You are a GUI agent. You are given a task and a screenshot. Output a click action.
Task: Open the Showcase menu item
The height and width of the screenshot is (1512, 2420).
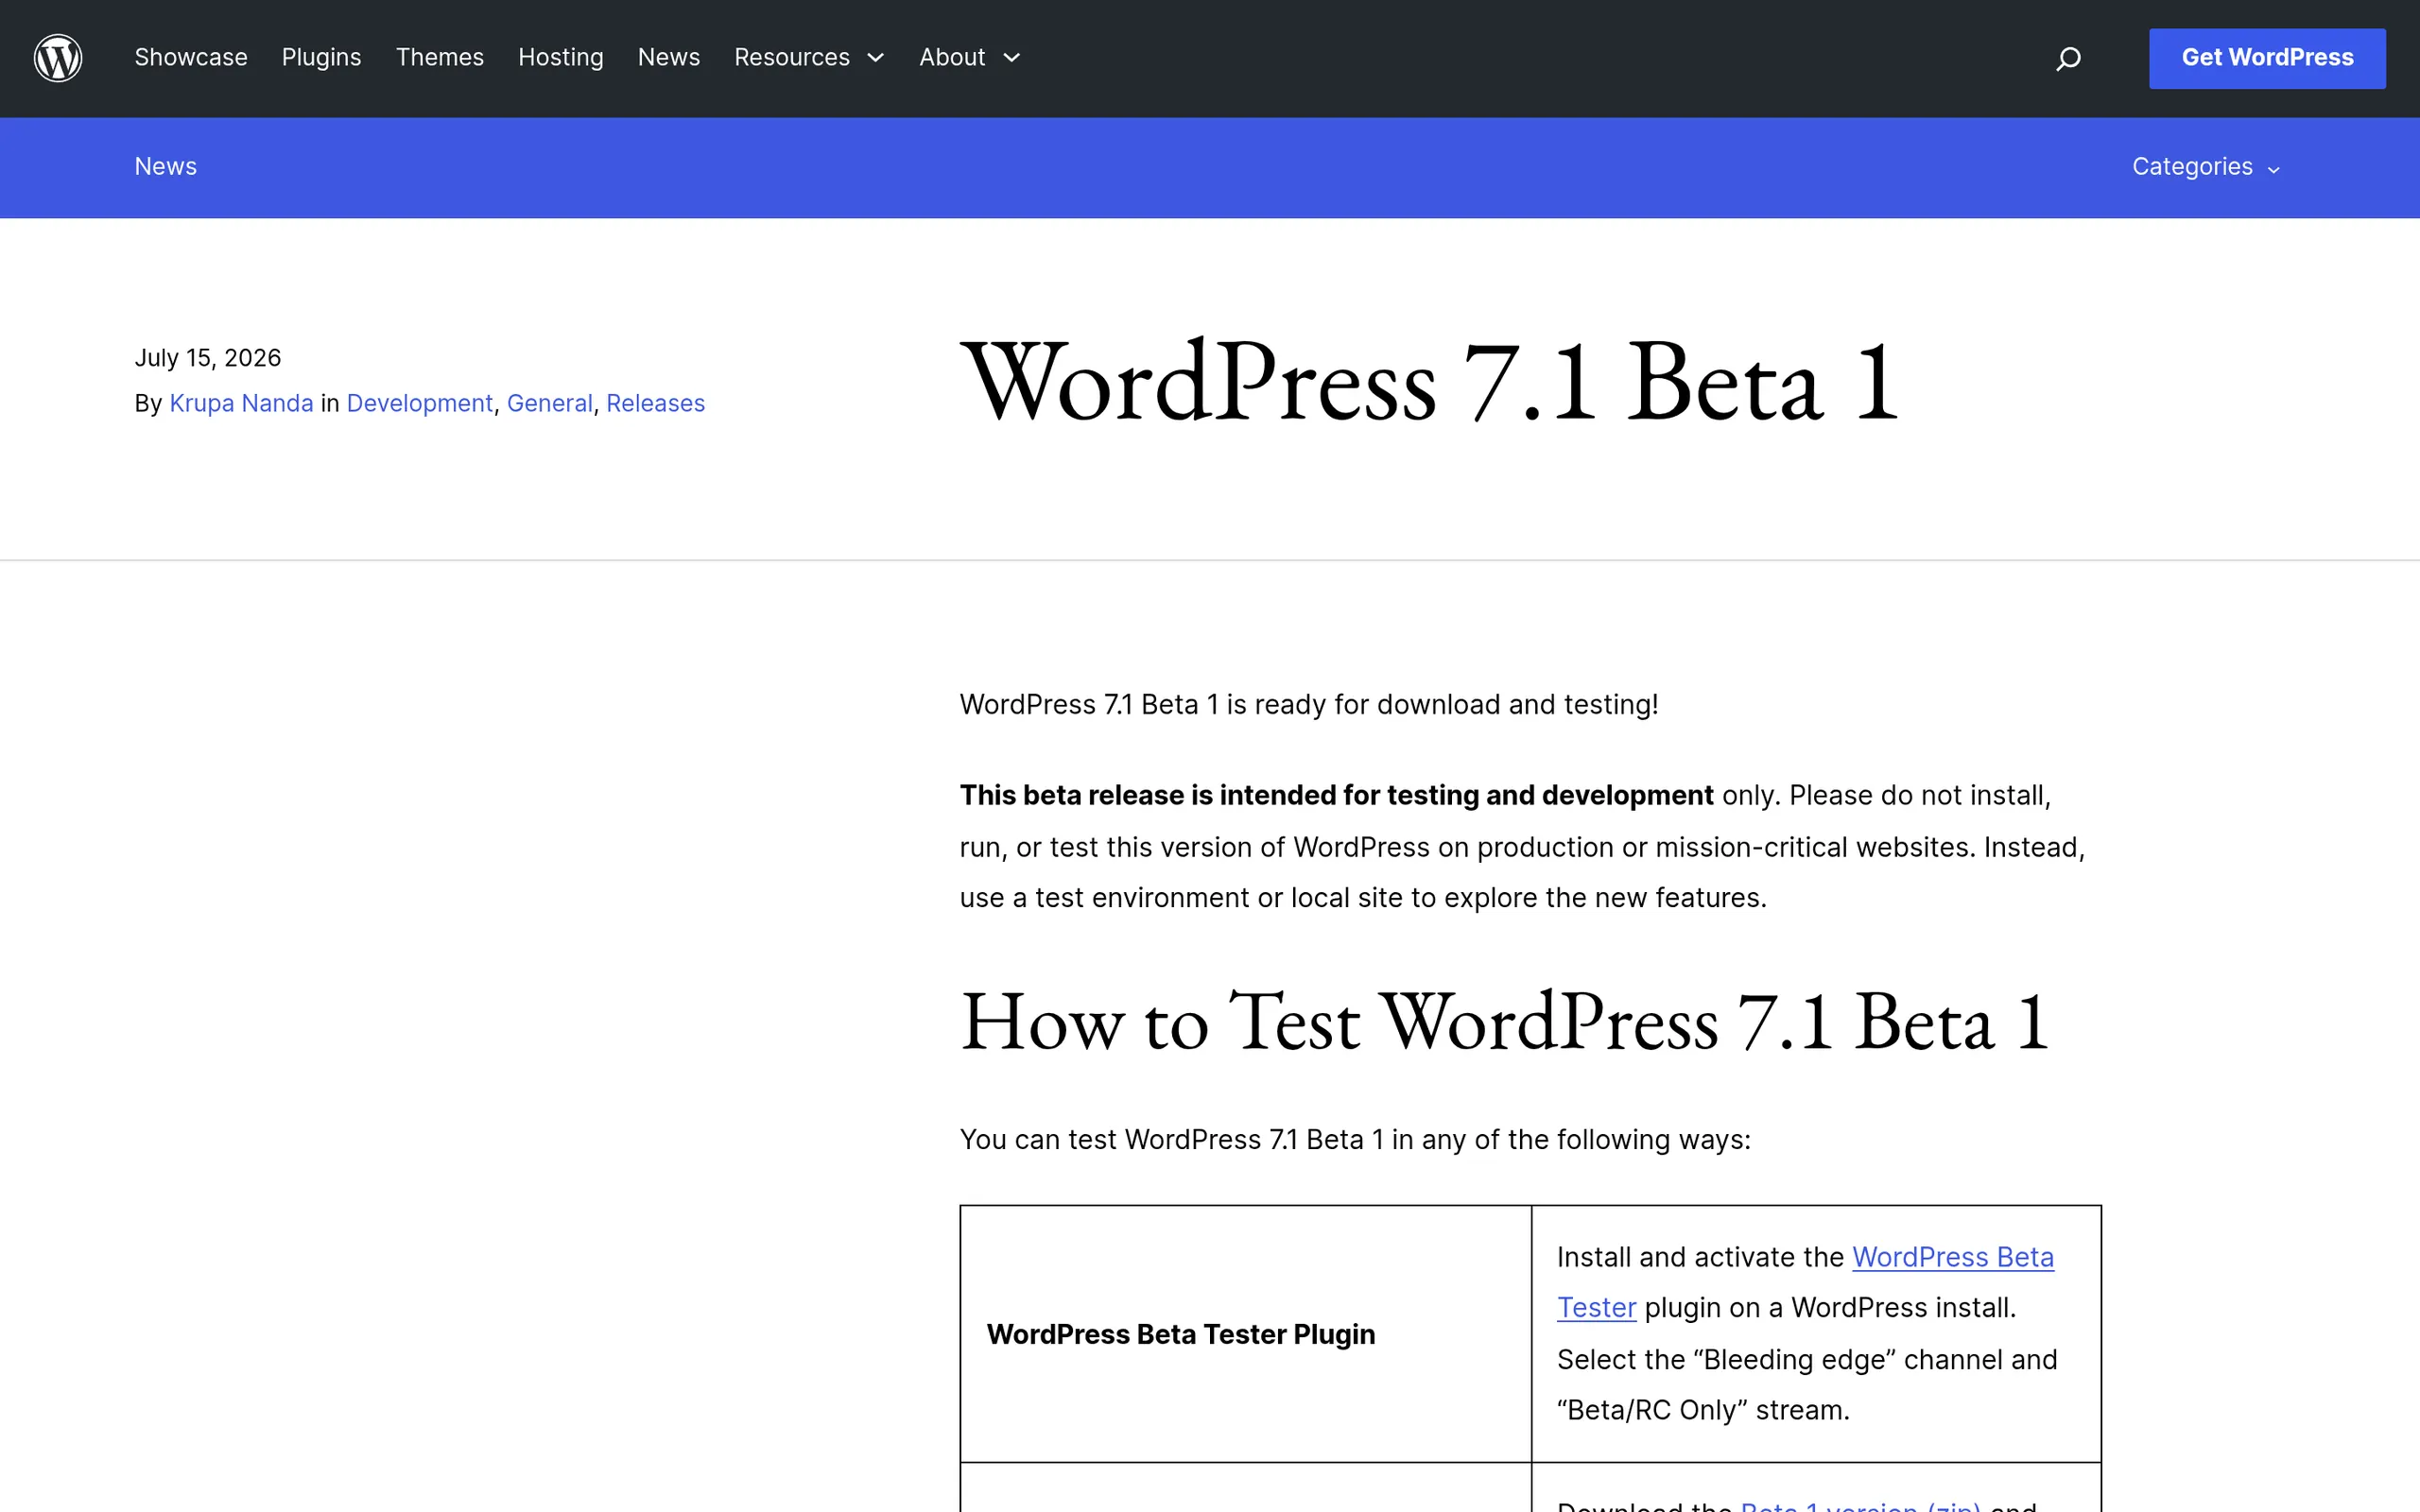click(x=191, y=57)
